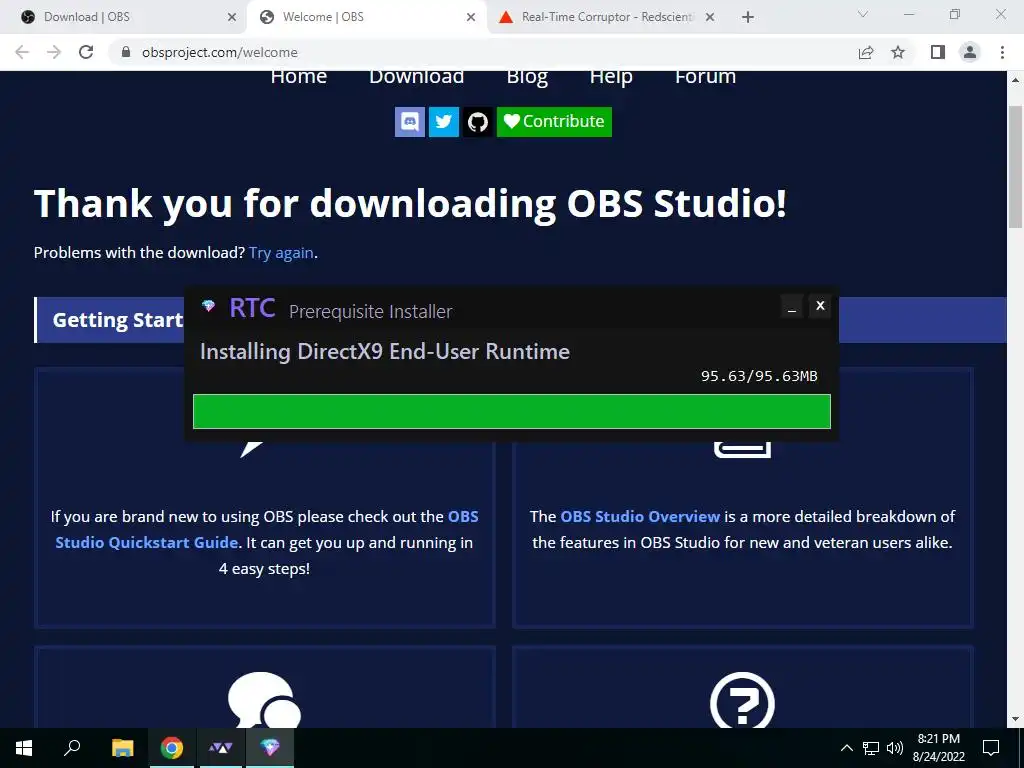Open the OBS Studio Overview link
The image size is (1024, 768).
pos(640,517)
